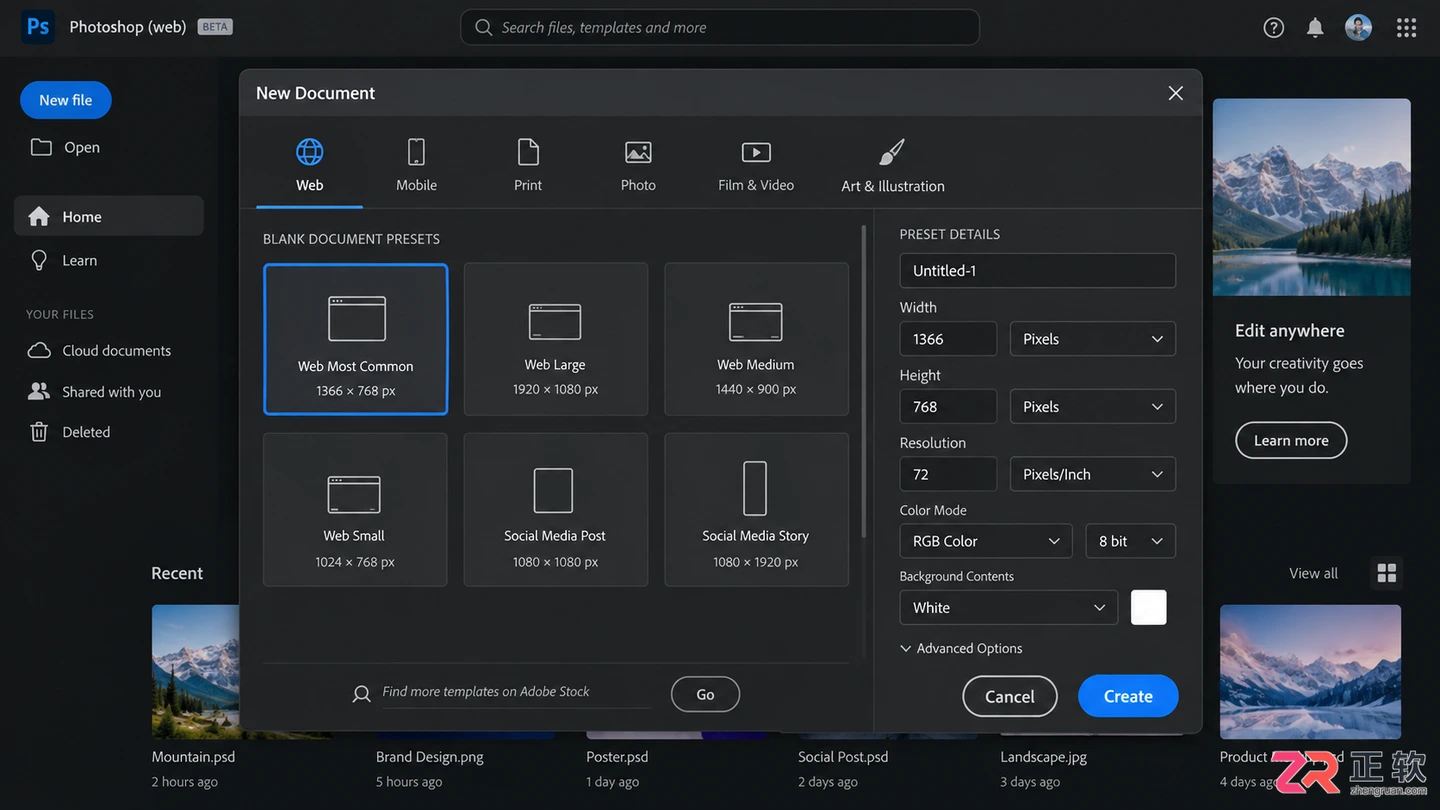Select the Web Large preset icon
1440x810 pixels.
point(555,322)
